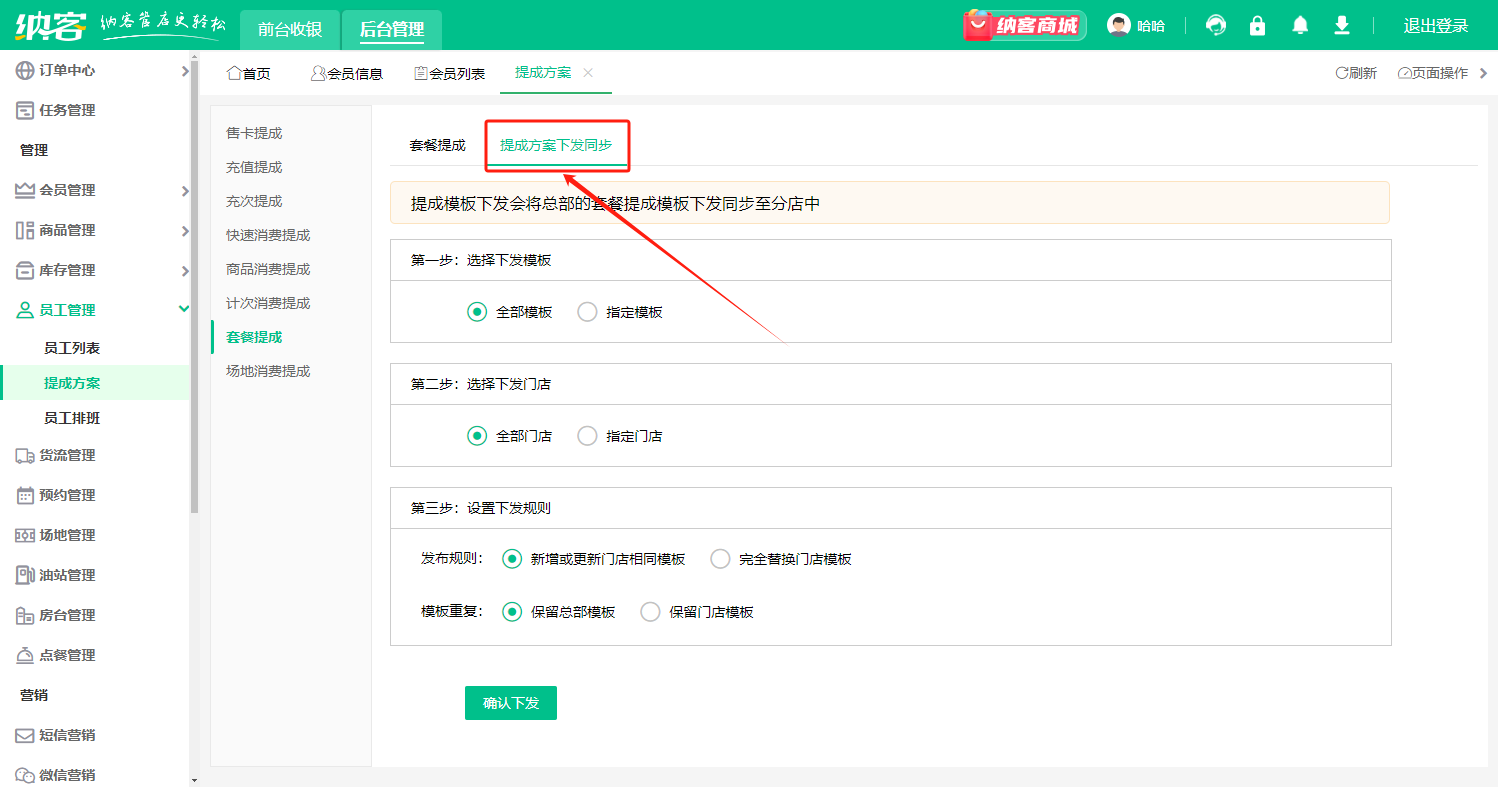This screenshot has width=1498, height=787.
Task: Select the 指定门店 radio button
Action: coord(588,436)
